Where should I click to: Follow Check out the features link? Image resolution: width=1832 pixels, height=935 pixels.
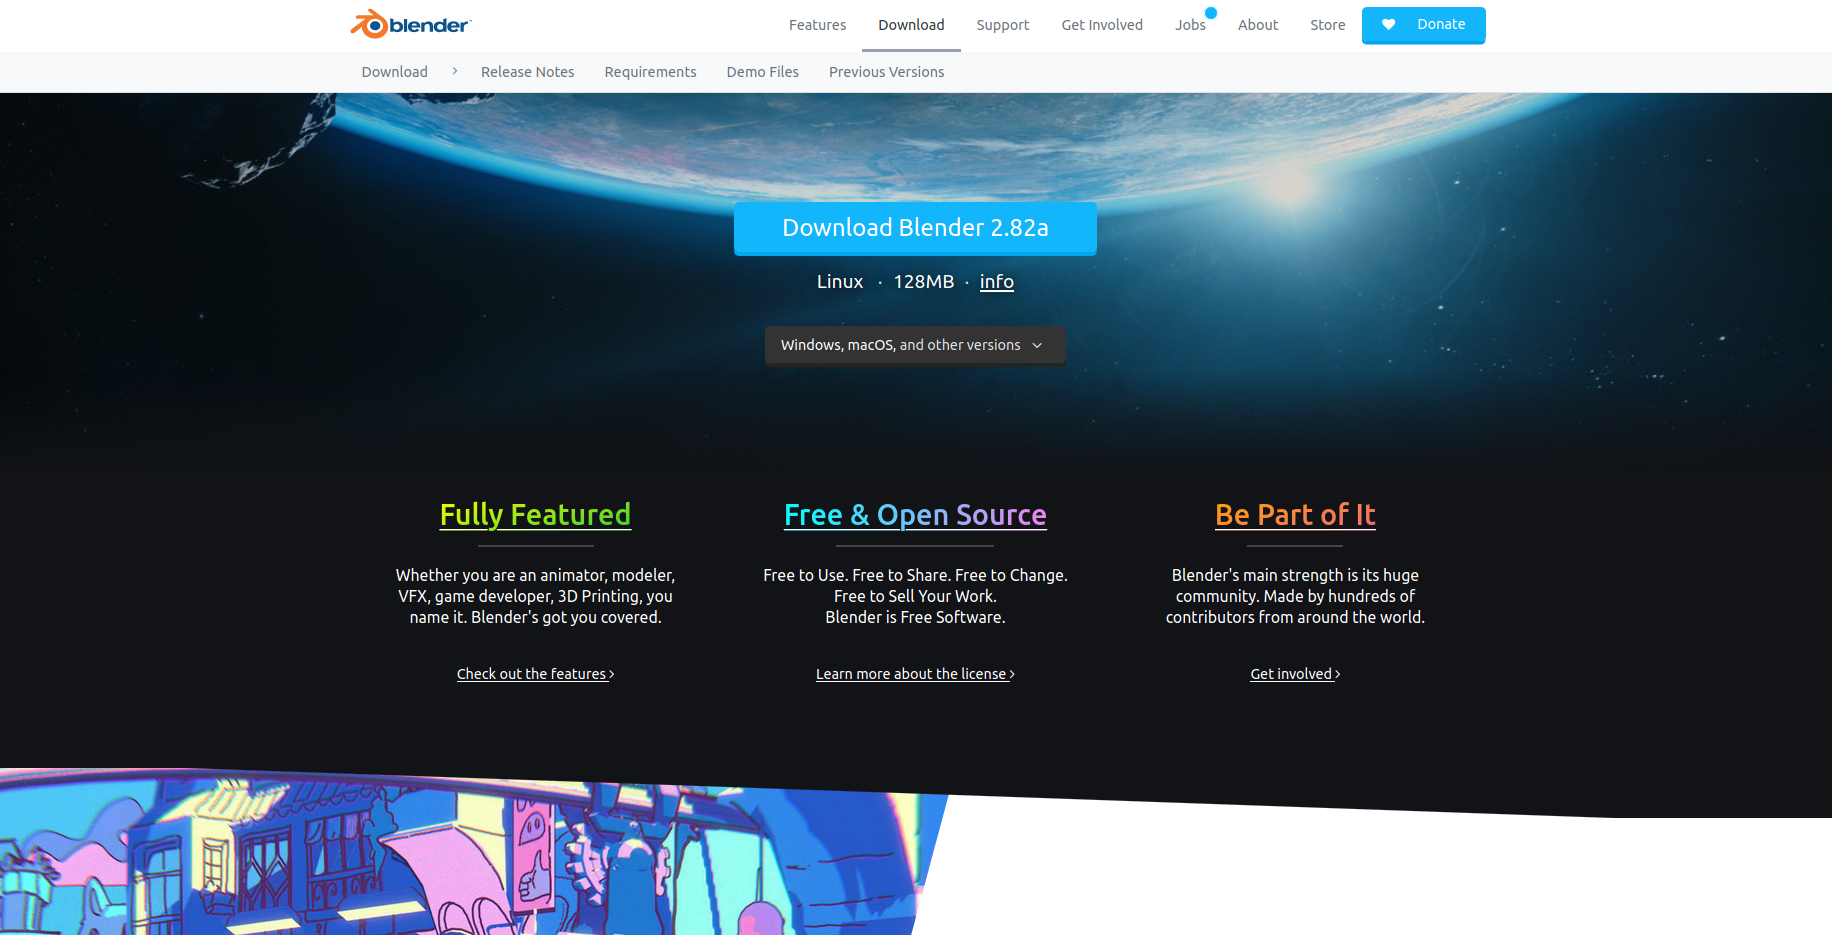coord(535,674)
